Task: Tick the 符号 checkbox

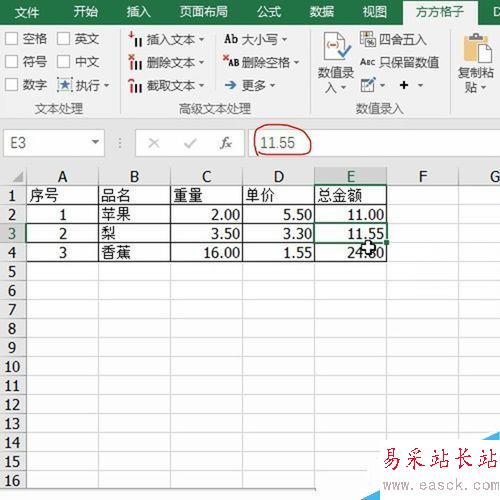Action: click(x=11, y=62)
